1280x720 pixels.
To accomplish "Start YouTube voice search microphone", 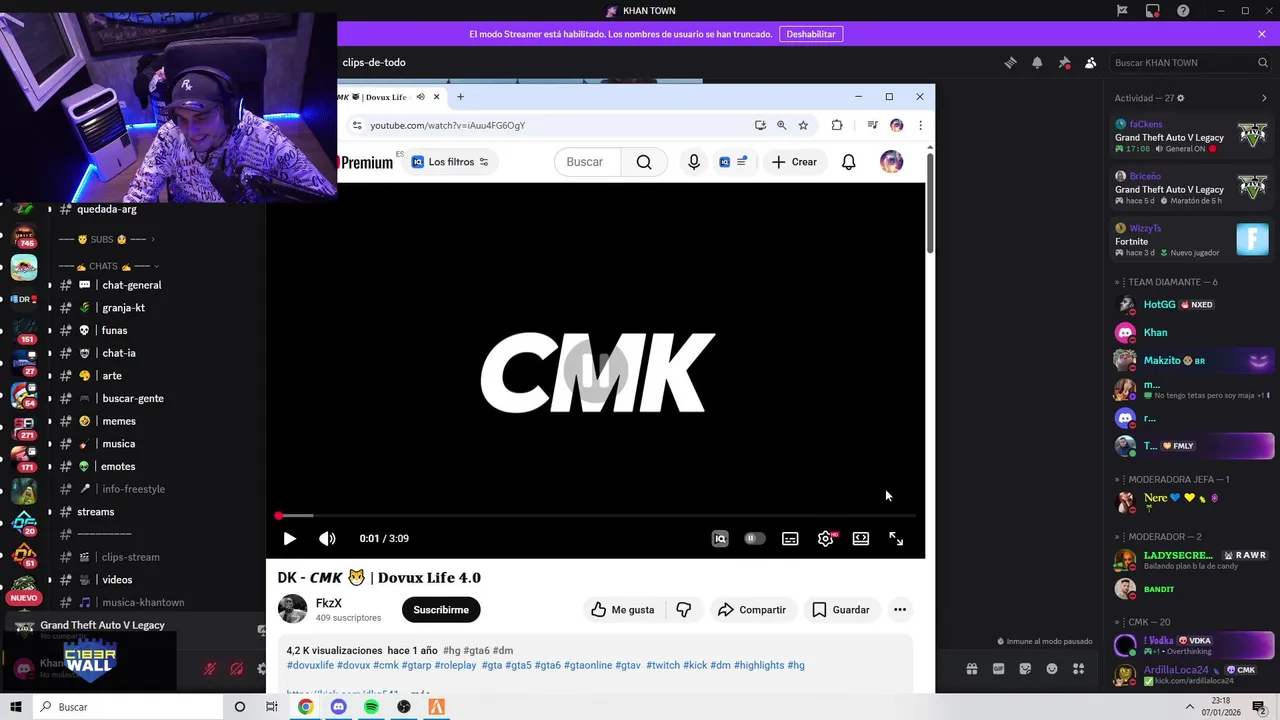I will (x=694, y=162).
